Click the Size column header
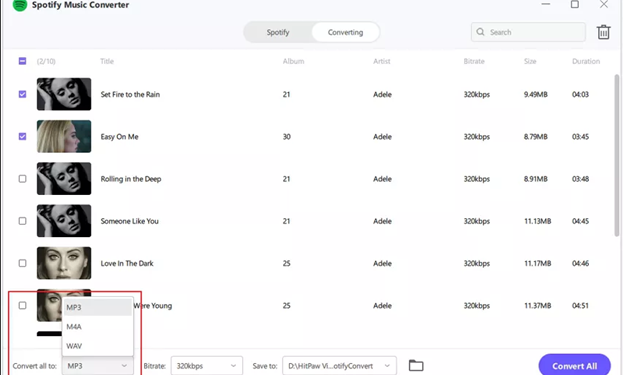 (x=530, y=61)
